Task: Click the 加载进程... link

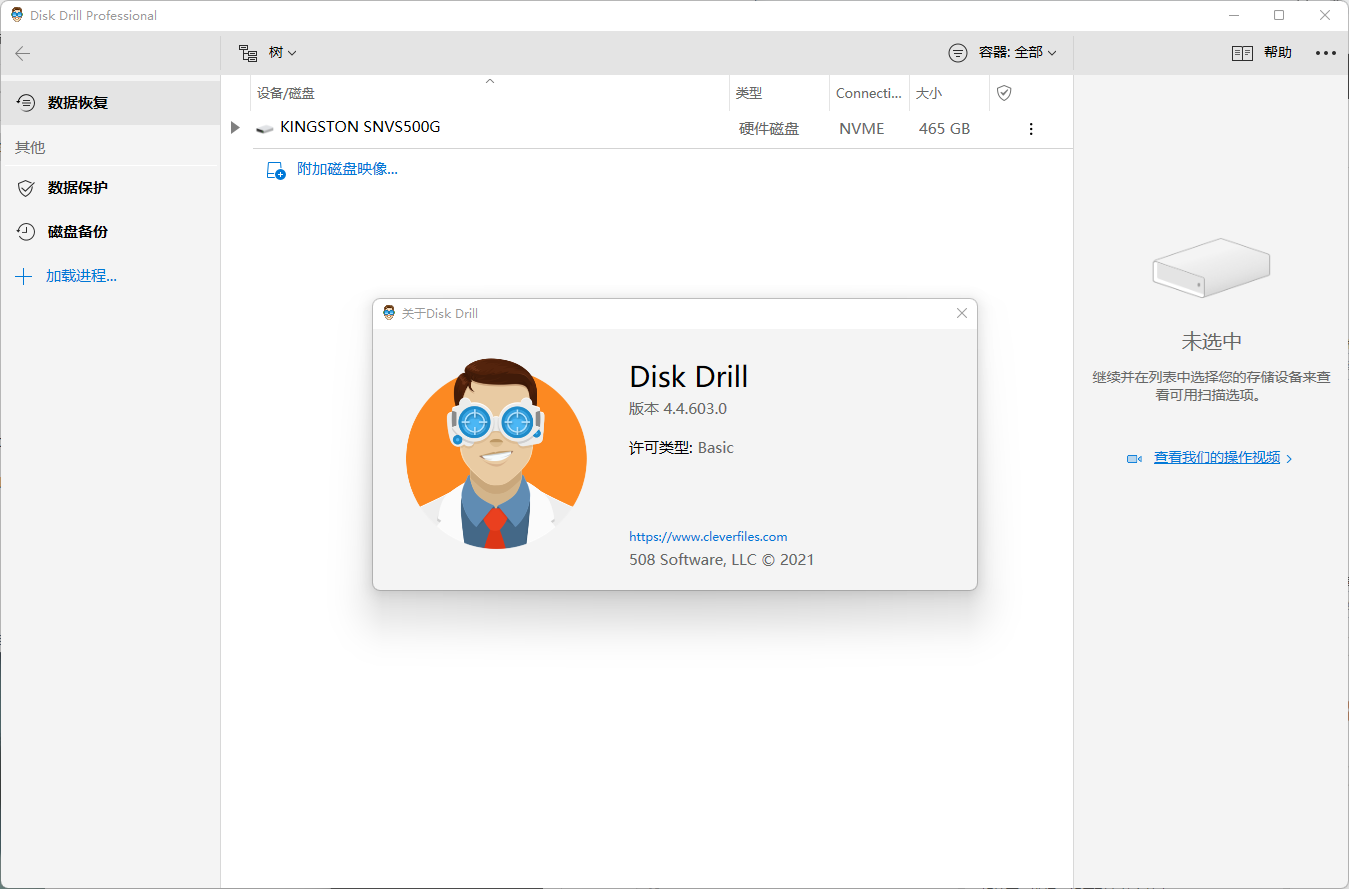Action: coord(81,276)
